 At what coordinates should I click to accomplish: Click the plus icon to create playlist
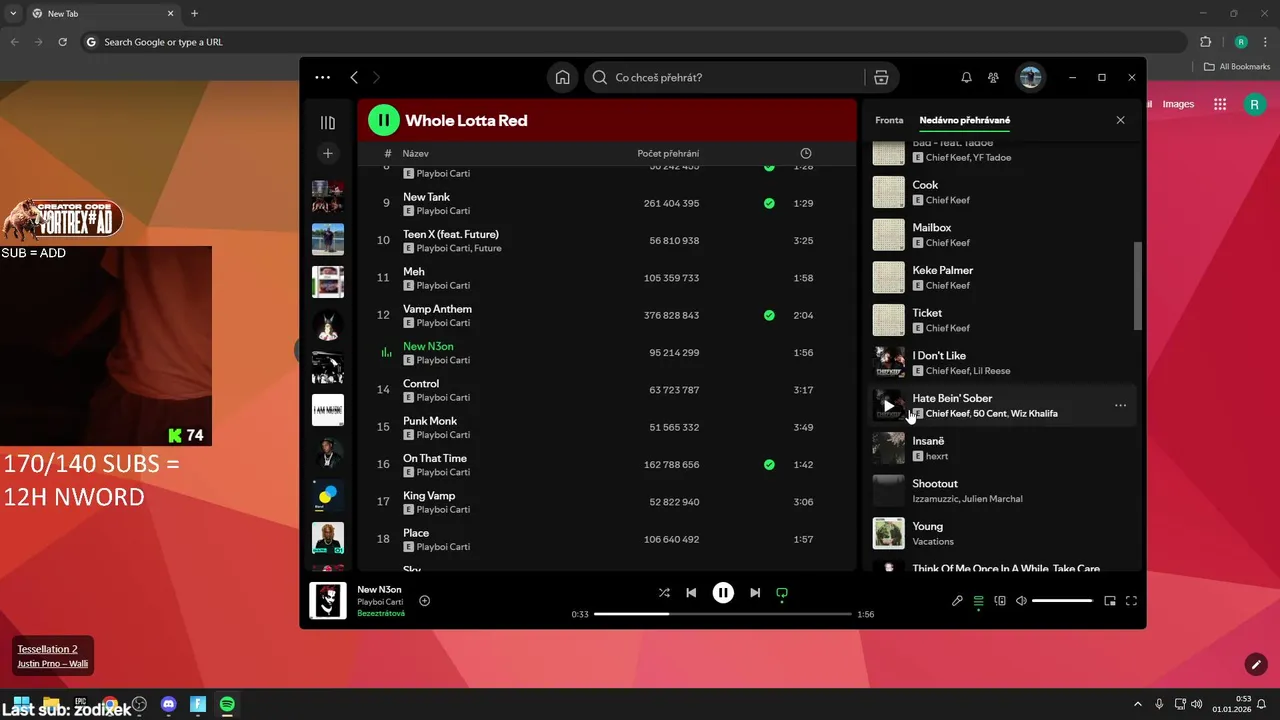[327, 153]
